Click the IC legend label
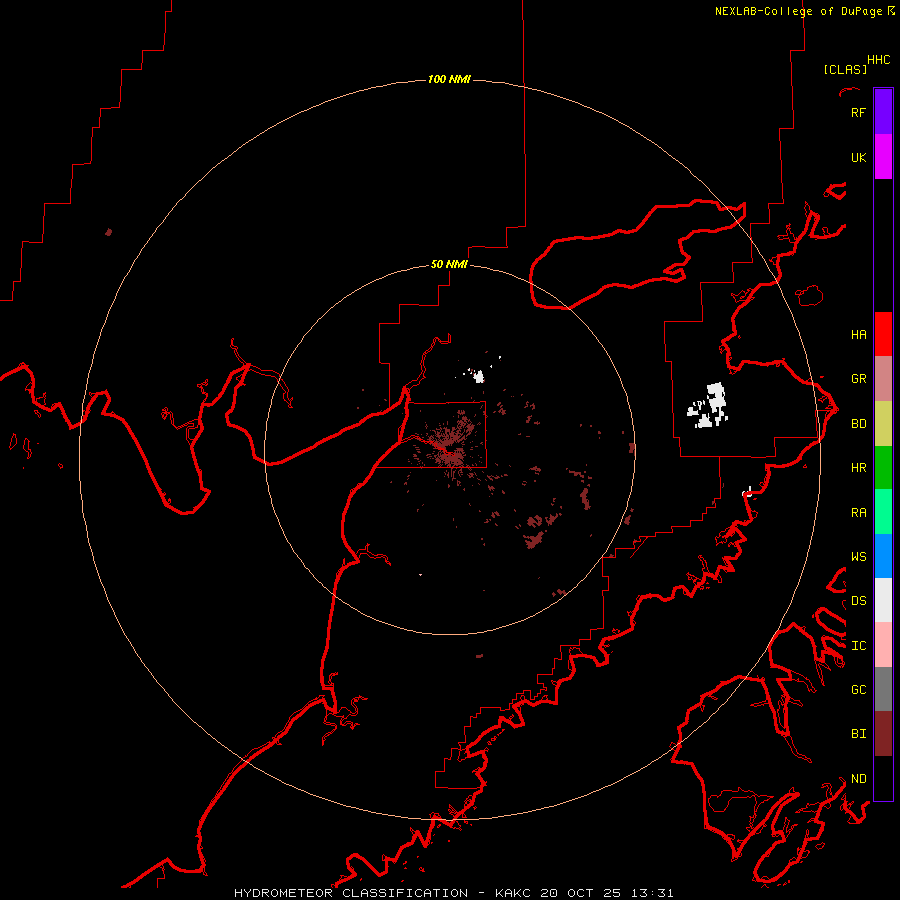This screenshot has width=900, height=900. (858, 646)
